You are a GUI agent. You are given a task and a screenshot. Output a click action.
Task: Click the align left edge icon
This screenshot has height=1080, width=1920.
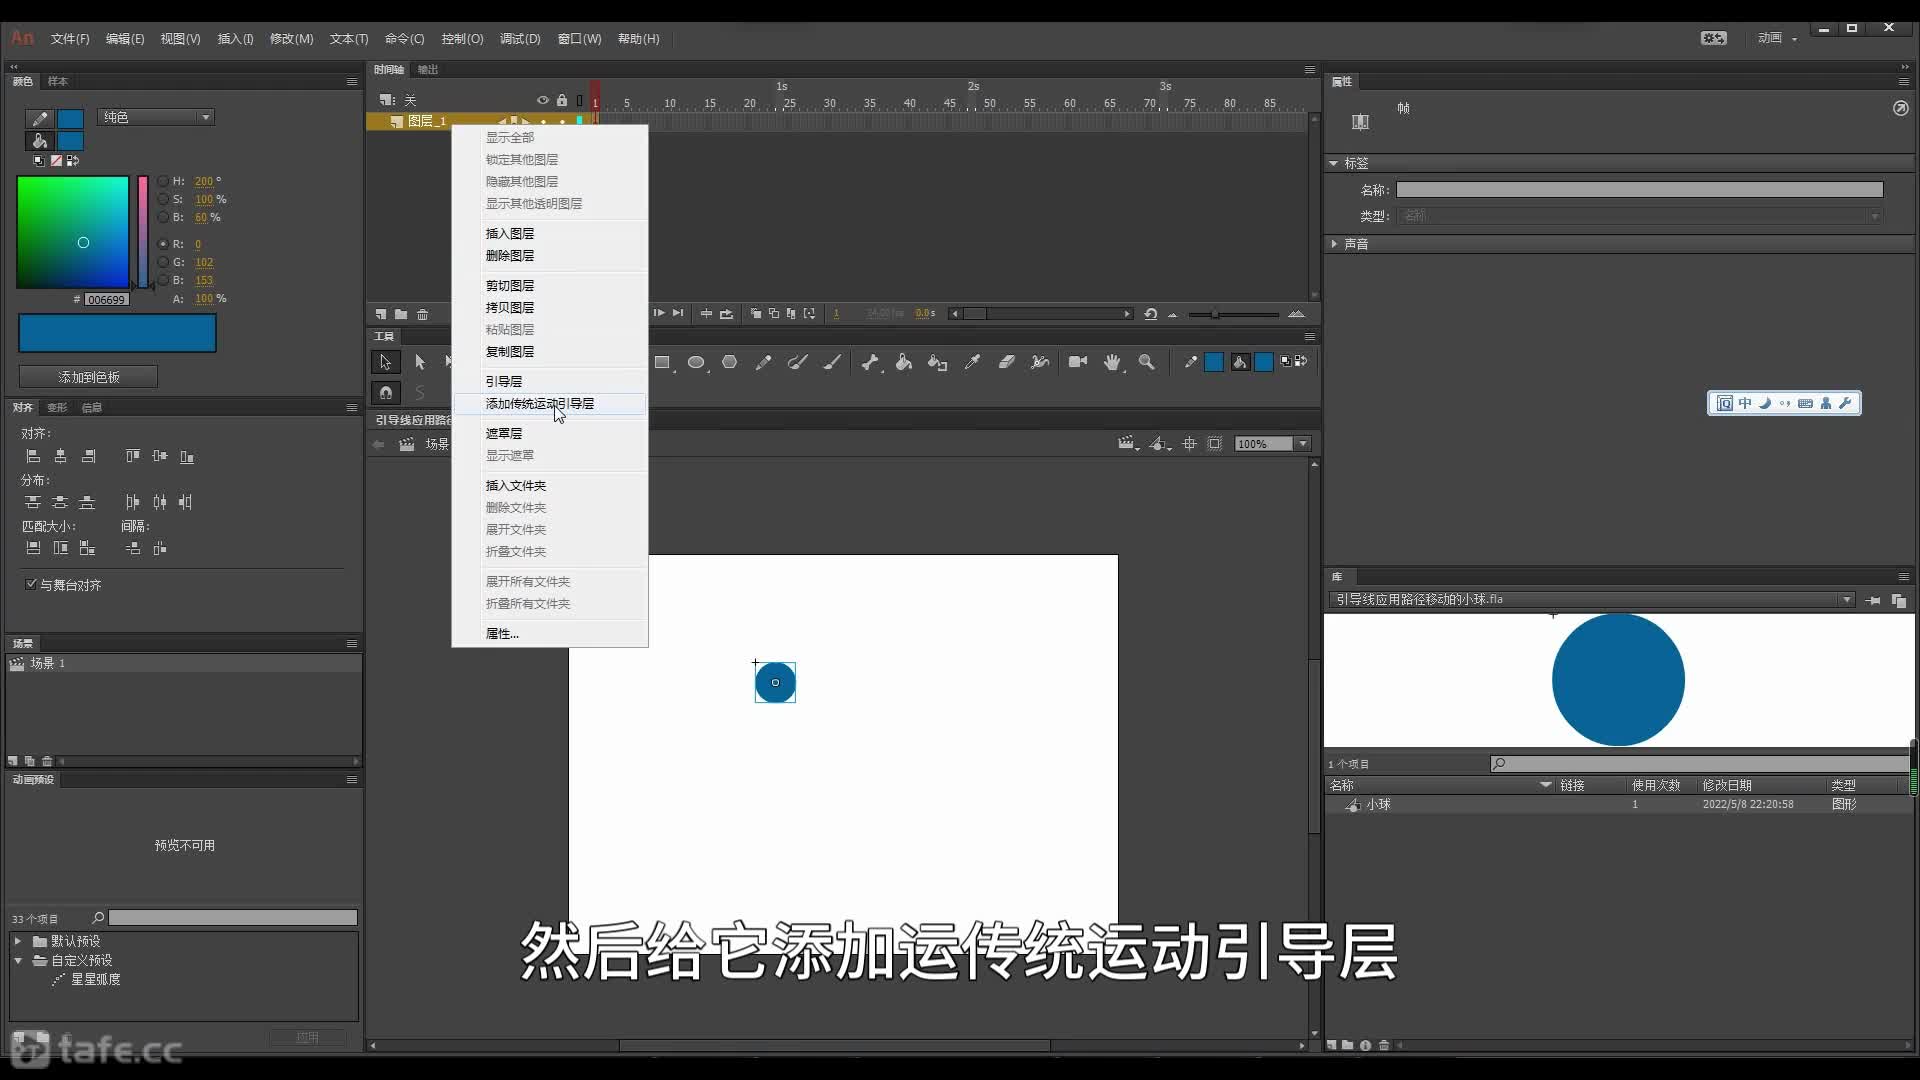pos(33,456)
